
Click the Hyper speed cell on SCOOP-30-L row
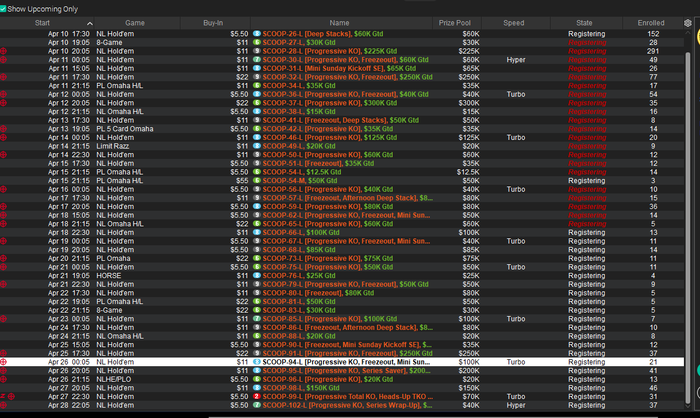click(516, 60)
